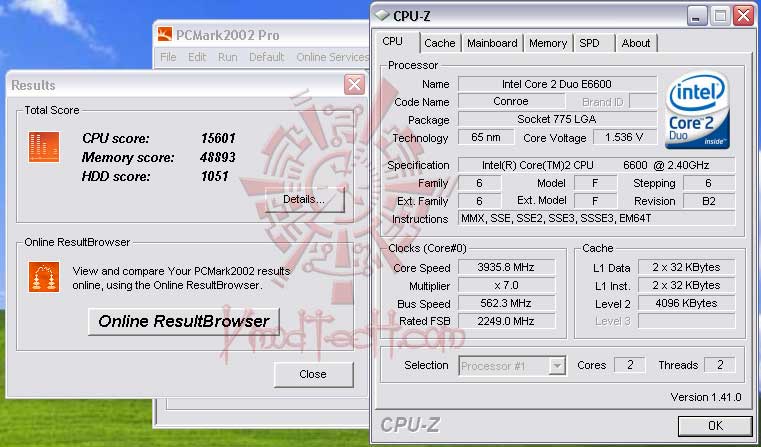Click the Bus Speed value 562.3 MHz
This screenshot has width=761, height=447.
coord(506,303)
